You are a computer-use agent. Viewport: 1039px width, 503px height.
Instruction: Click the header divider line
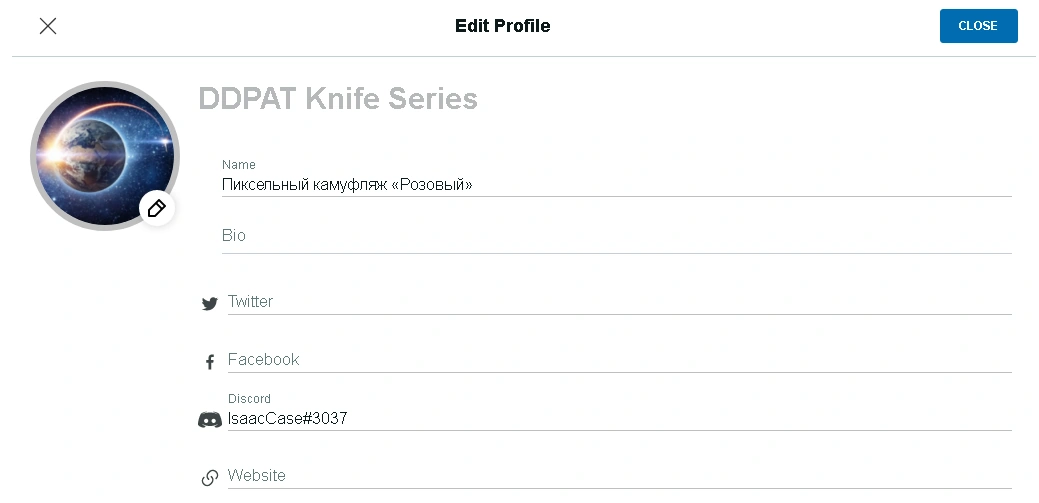[x=519, y=57]
